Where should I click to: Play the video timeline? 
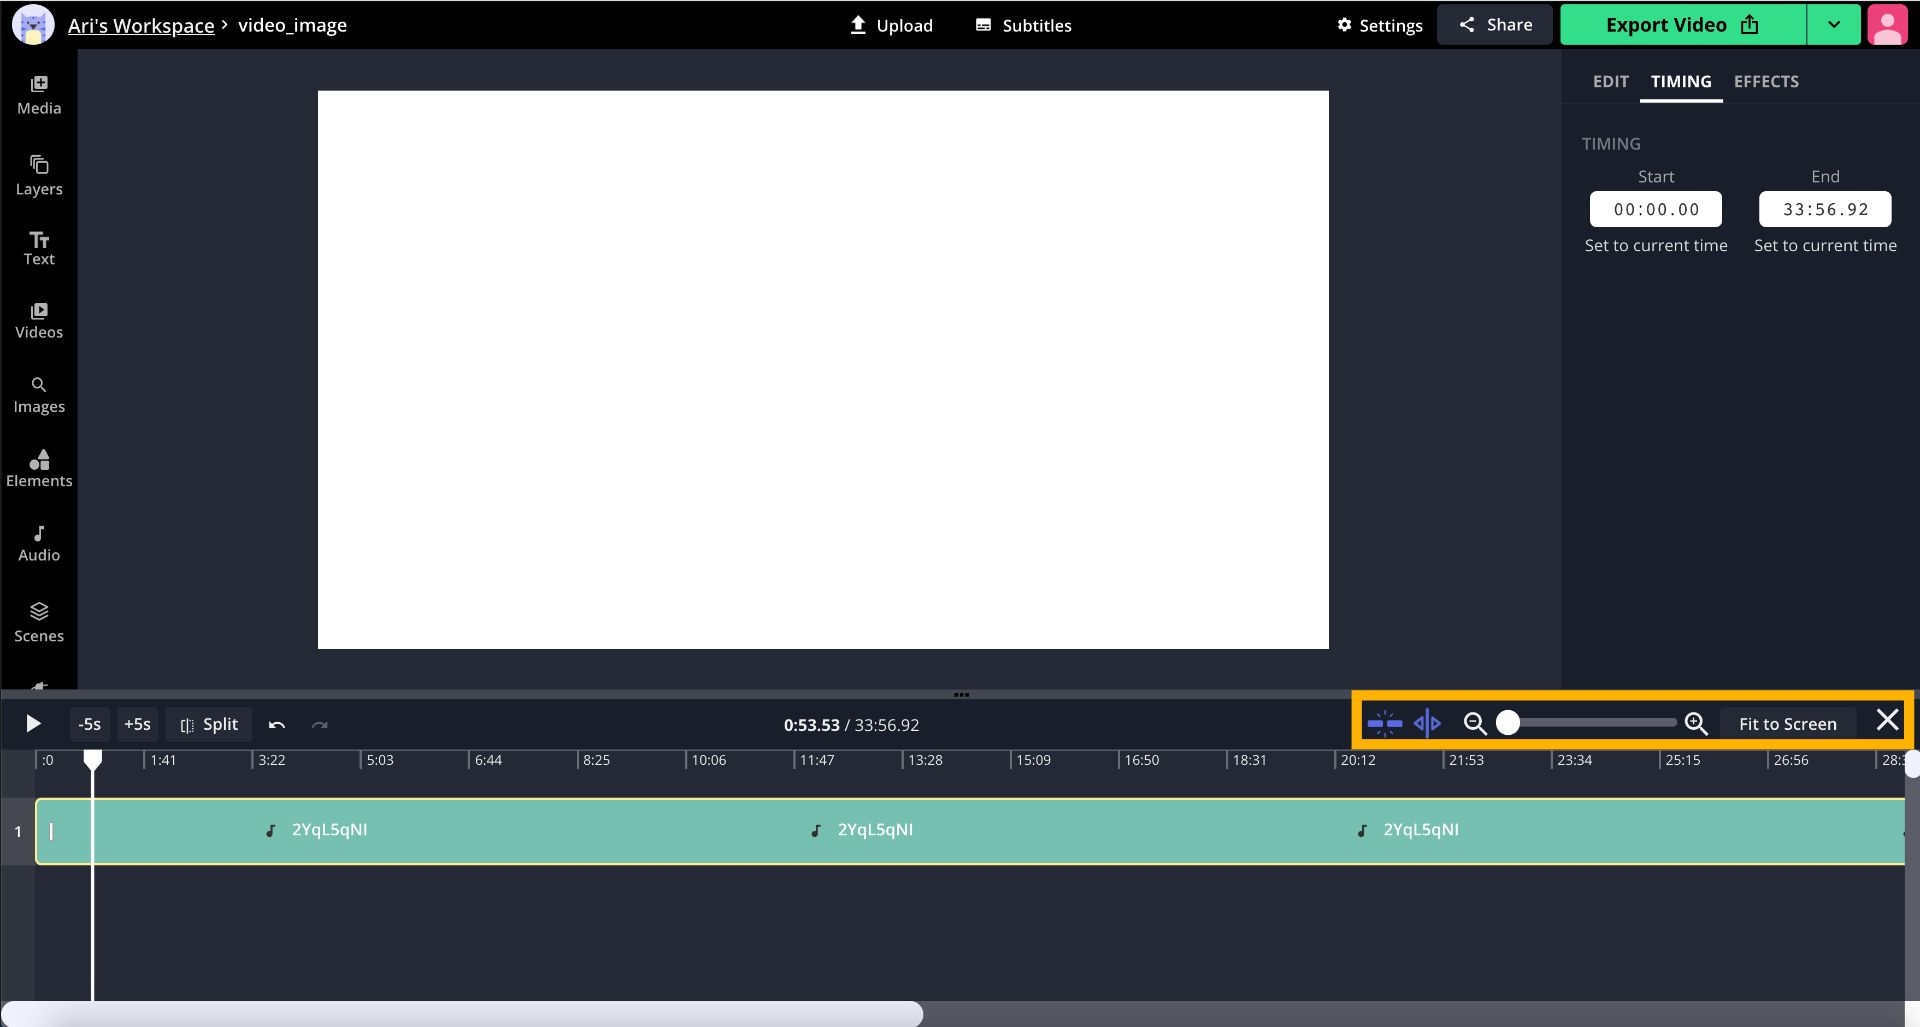33,723
